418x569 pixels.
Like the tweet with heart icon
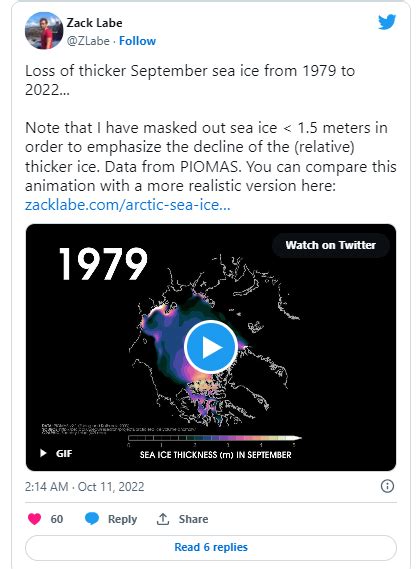pyautogui.click(x=34, y=519)
